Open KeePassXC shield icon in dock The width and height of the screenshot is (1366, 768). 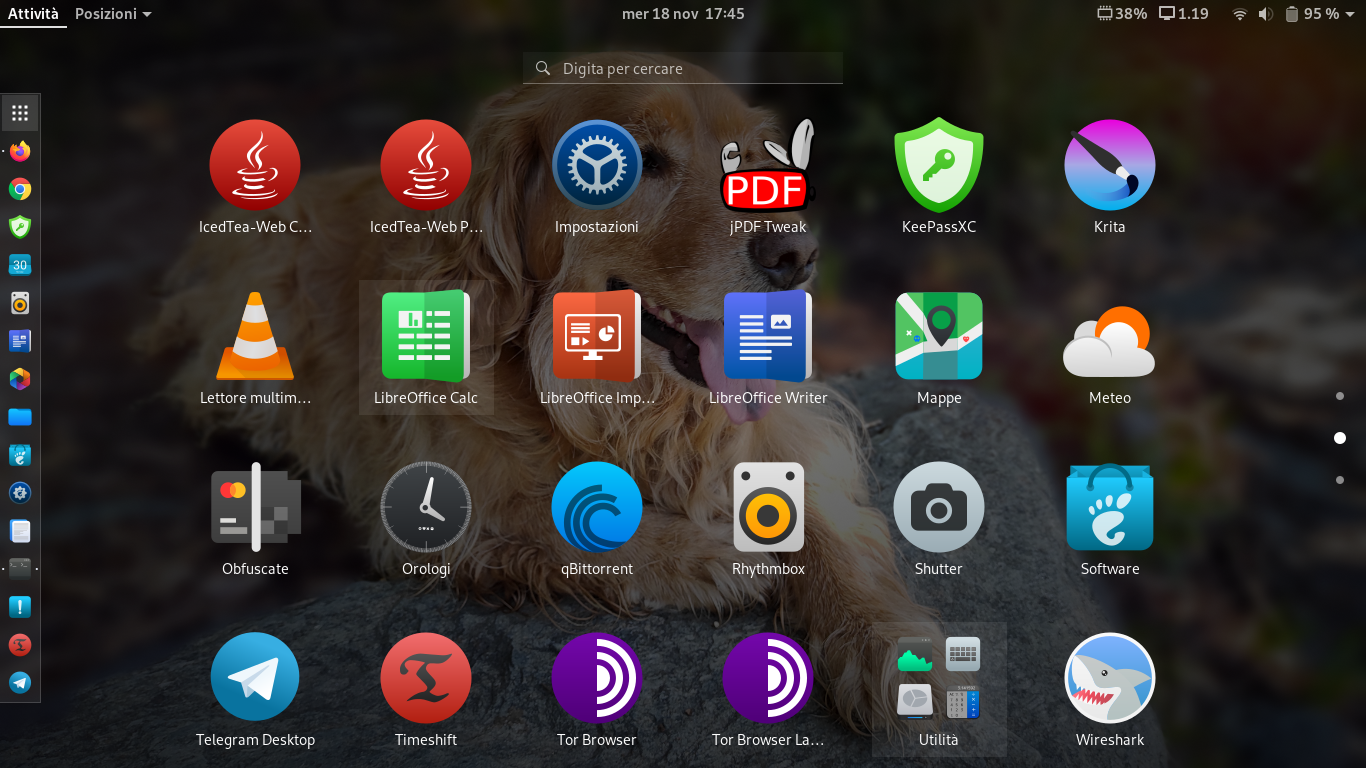[x=20, y=227]
